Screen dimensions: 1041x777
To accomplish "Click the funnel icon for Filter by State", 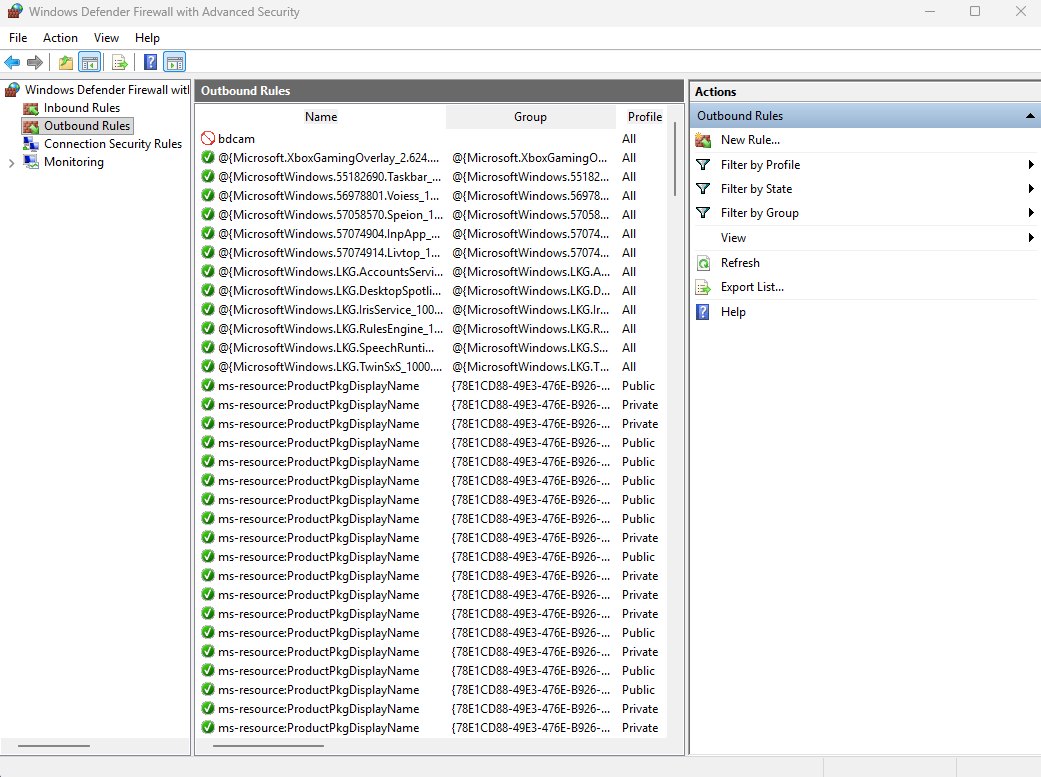I will tap(703, 189).
